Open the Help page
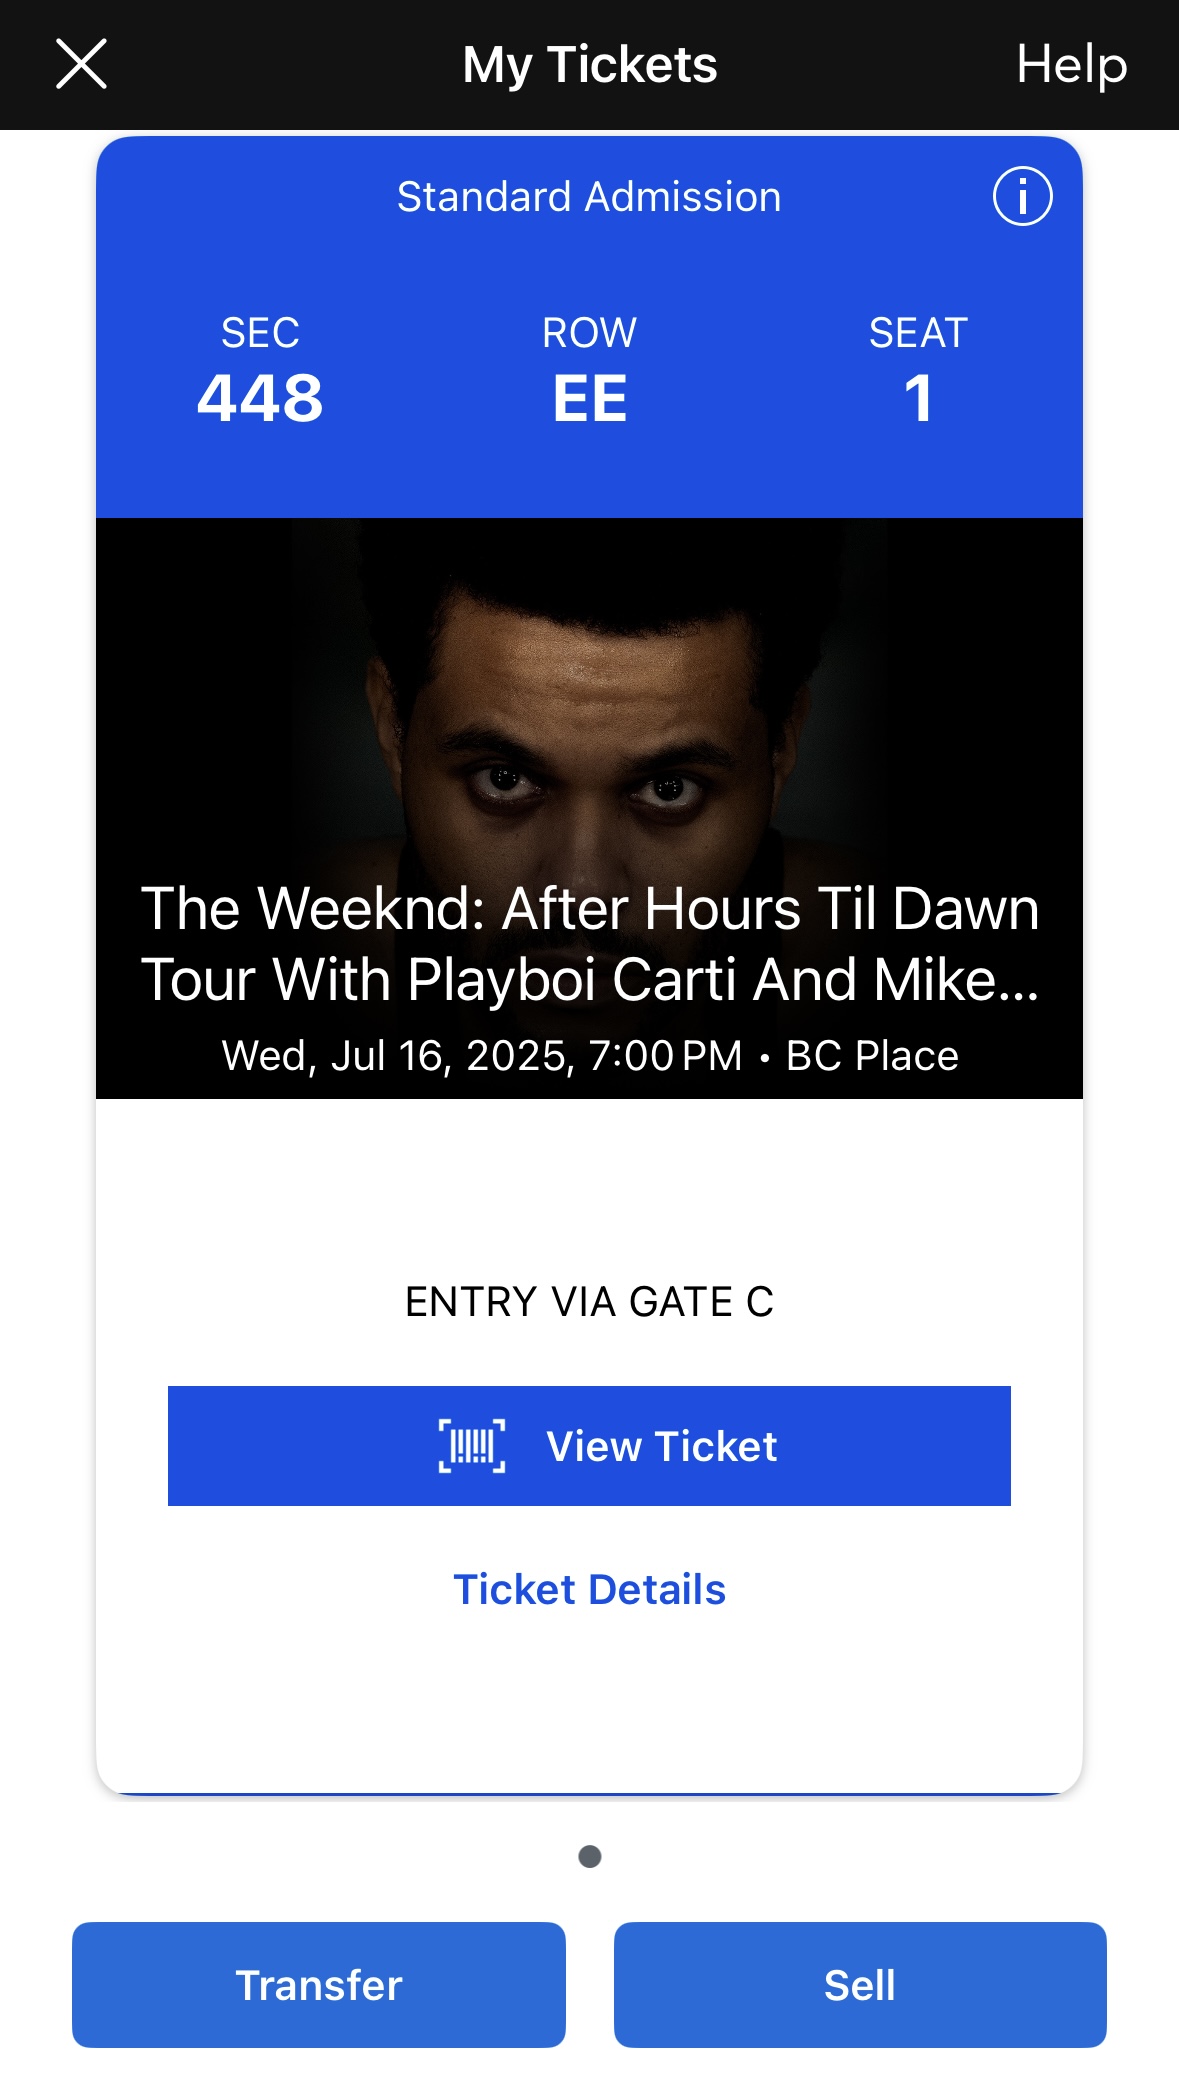Screen dimensions: 1179x2081 pyautogui.click(x=1071, y=65)
